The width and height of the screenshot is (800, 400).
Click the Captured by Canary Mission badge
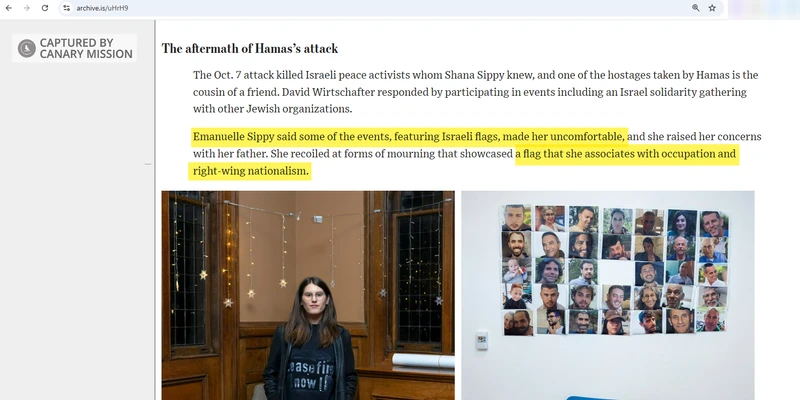click(74, 48)
